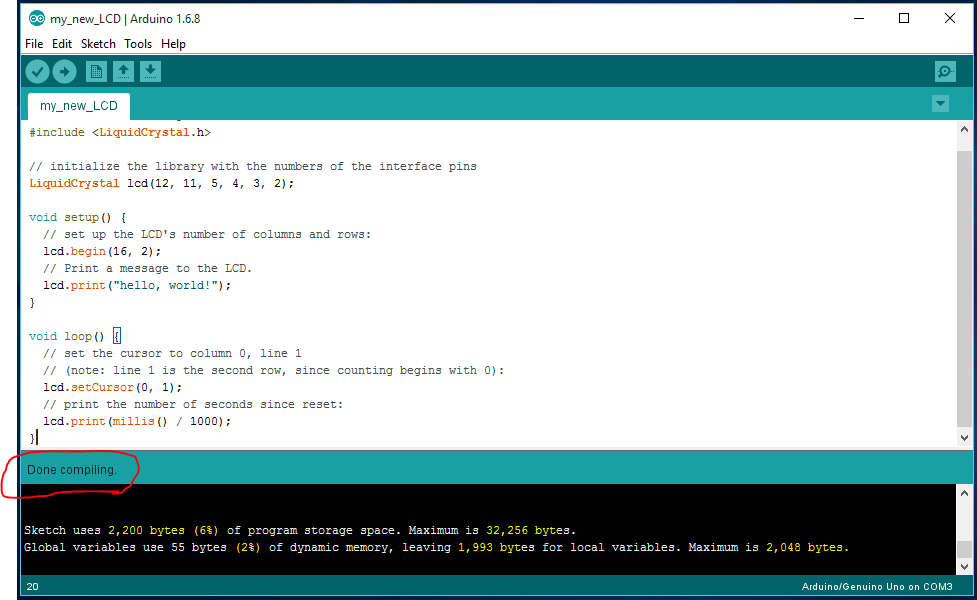The image size is (977, 600).
Task: Open the Help menu
Action: point(173,44)
